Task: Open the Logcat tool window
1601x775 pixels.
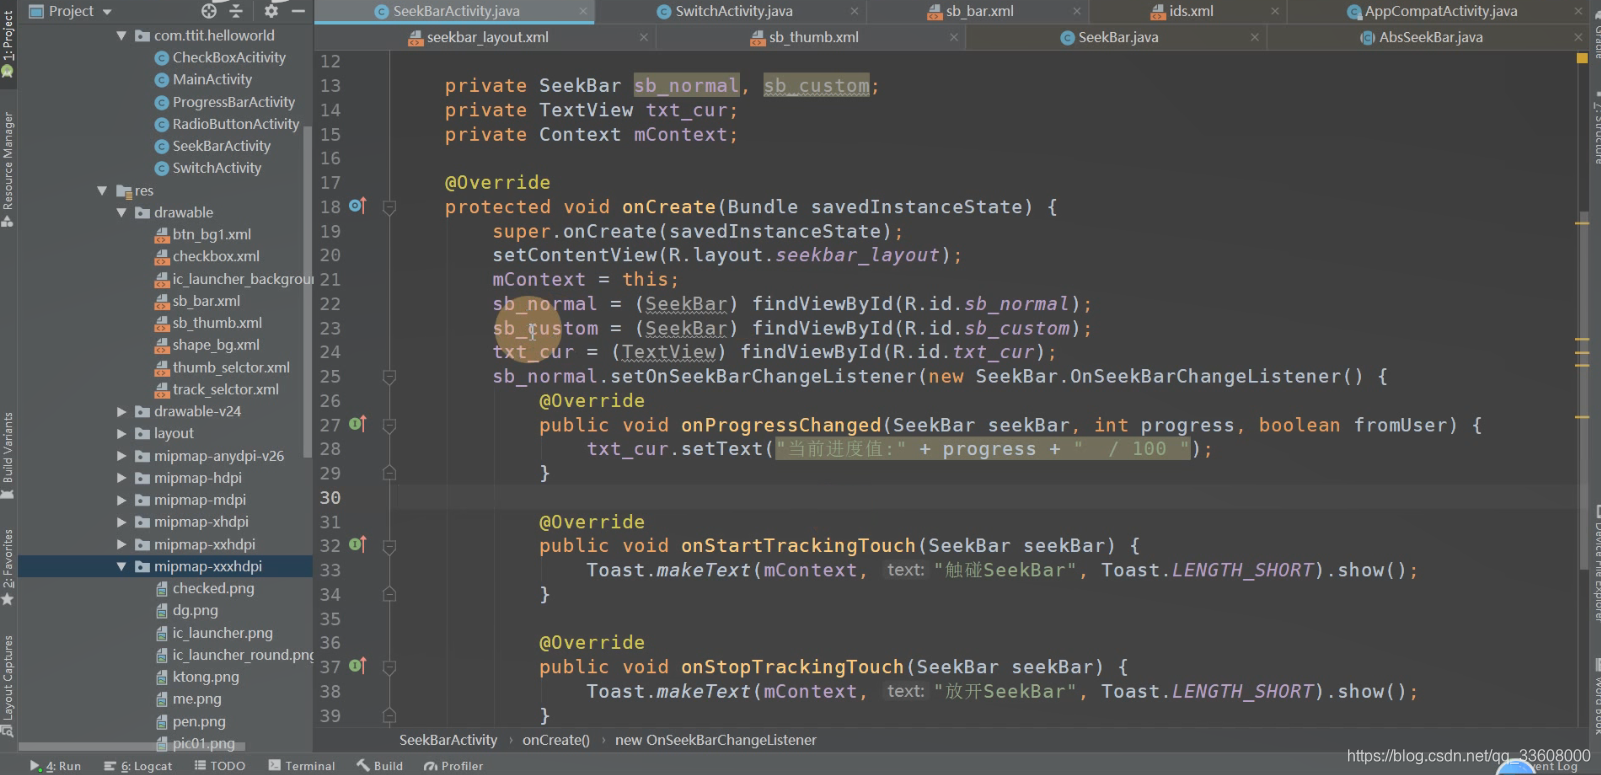Action: point(138,766)
